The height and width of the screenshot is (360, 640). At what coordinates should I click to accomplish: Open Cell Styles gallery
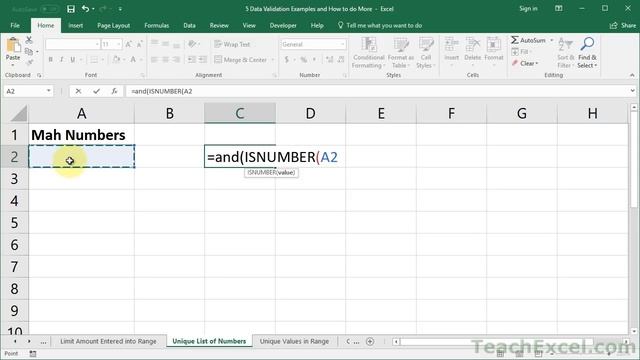coord(426,53)
